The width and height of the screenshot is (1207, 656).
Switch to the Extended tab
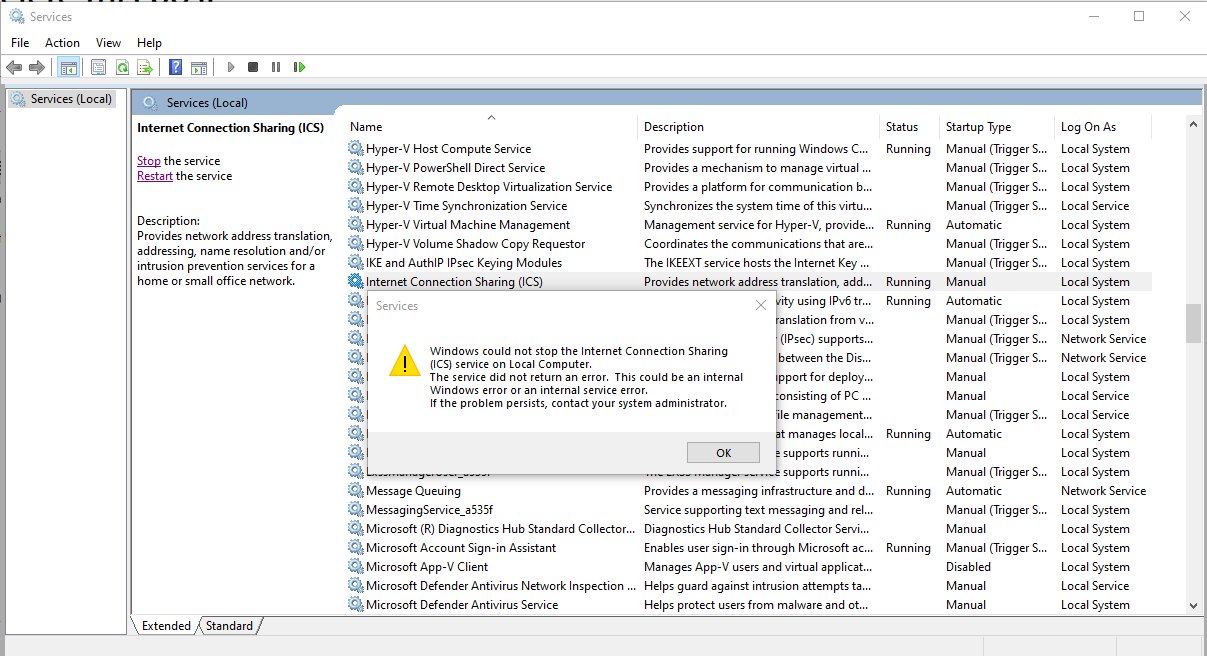tap(164, 625)
